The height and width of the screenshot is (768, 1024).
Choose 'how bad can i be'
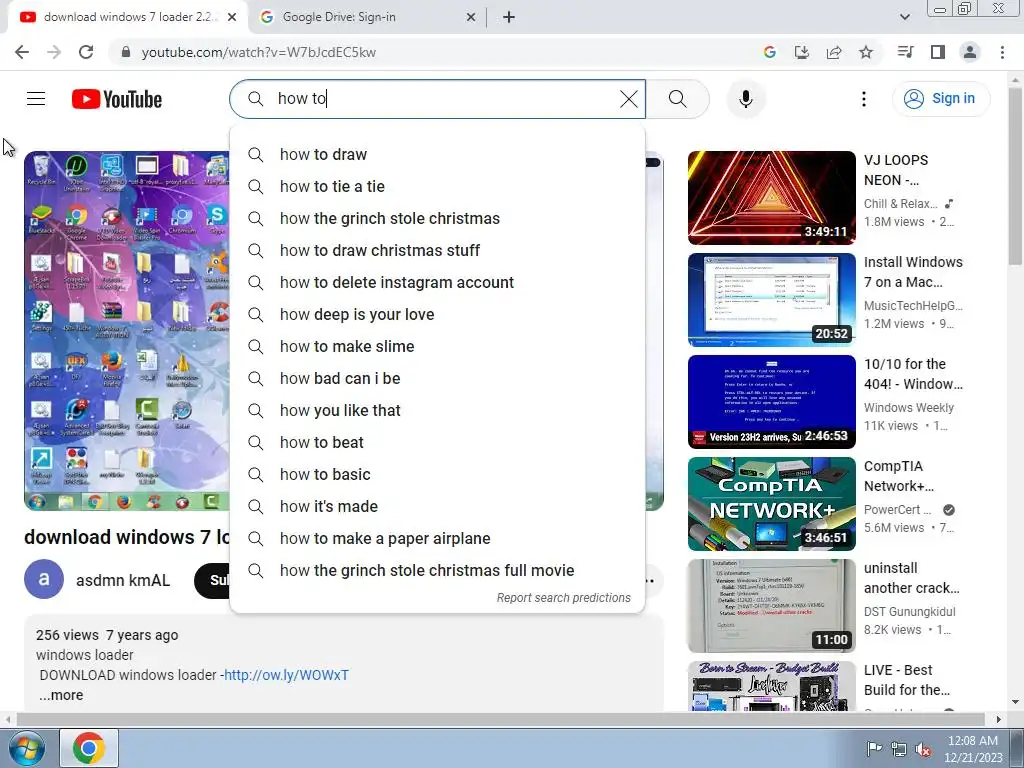[438, 378]
